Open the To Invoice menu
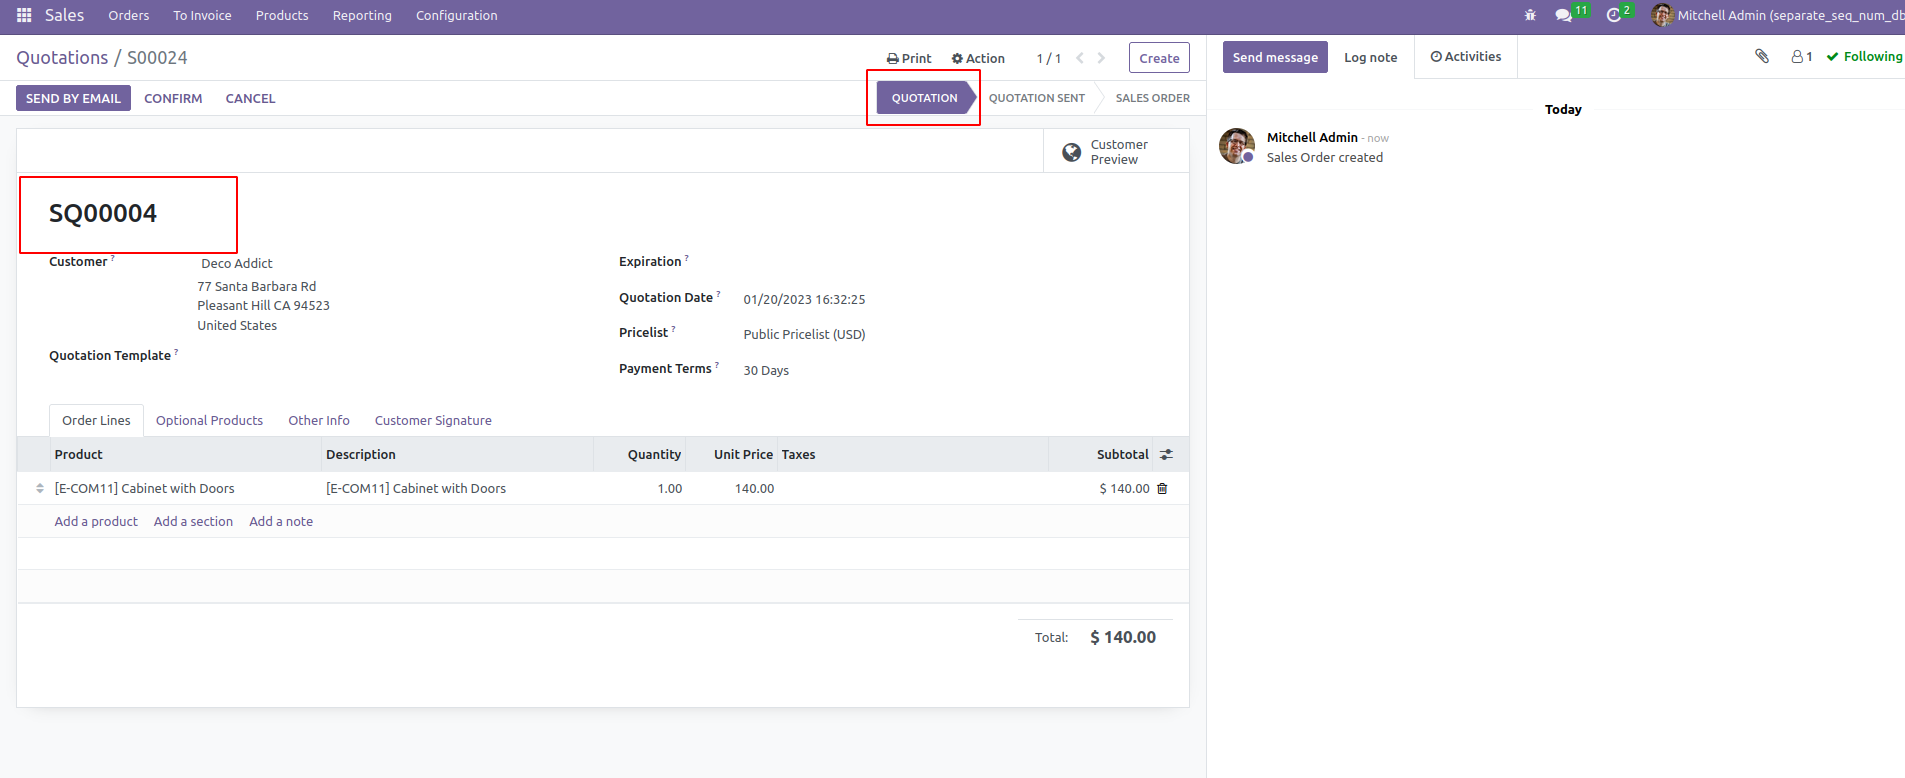 (202, 15)
